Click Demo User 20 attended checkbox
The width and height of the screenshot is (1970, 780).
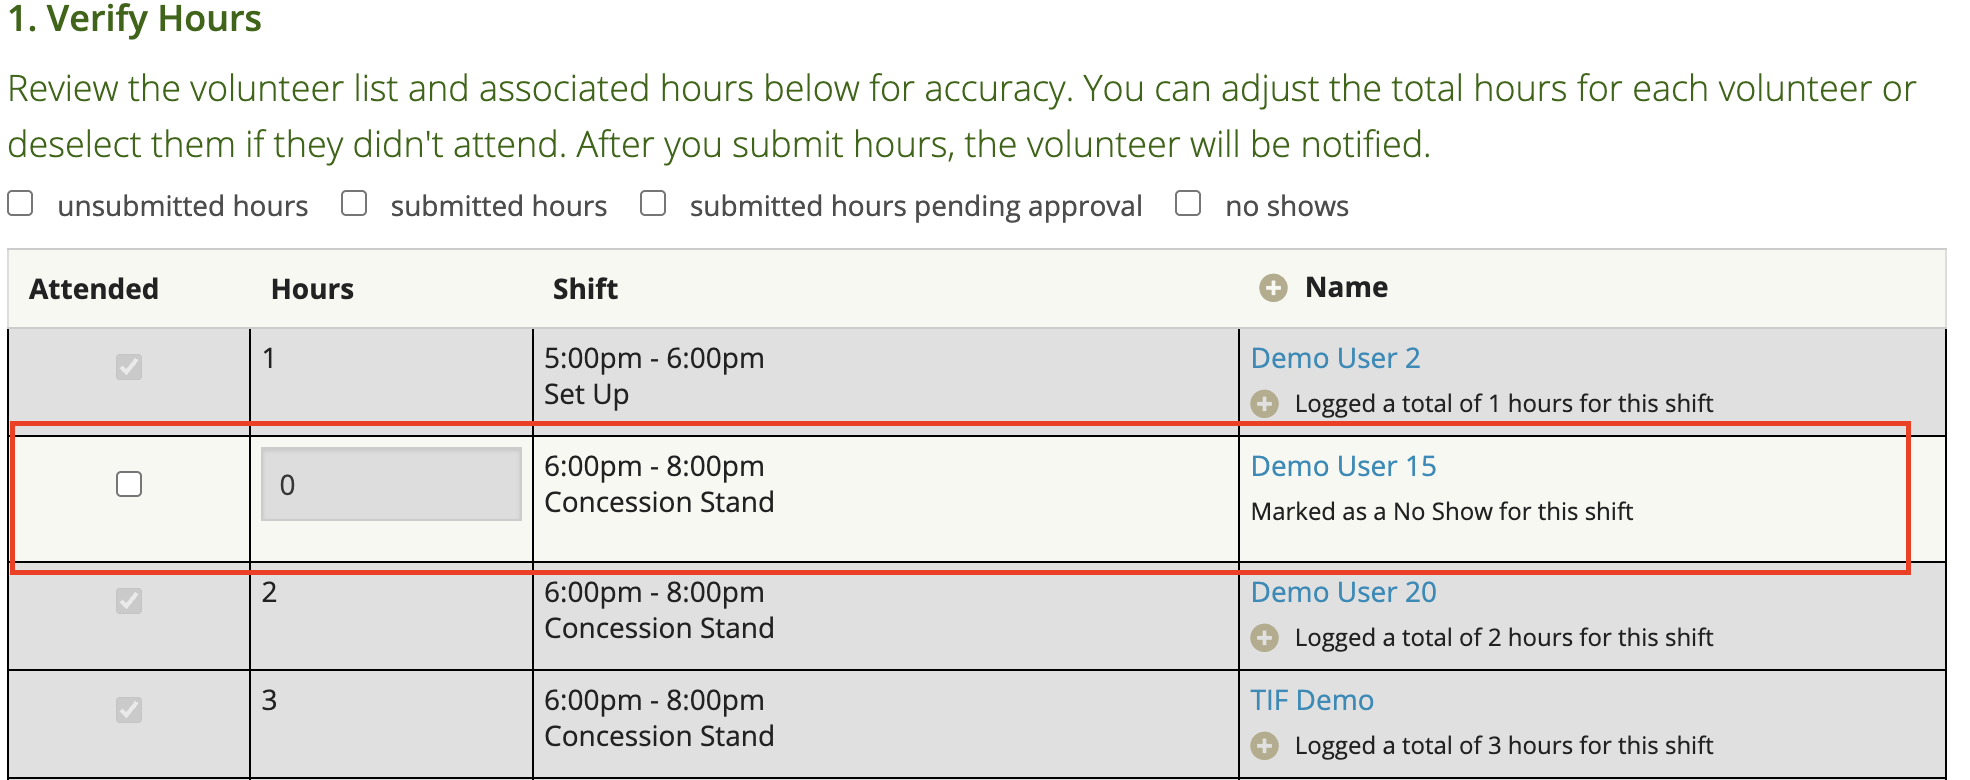129,601
